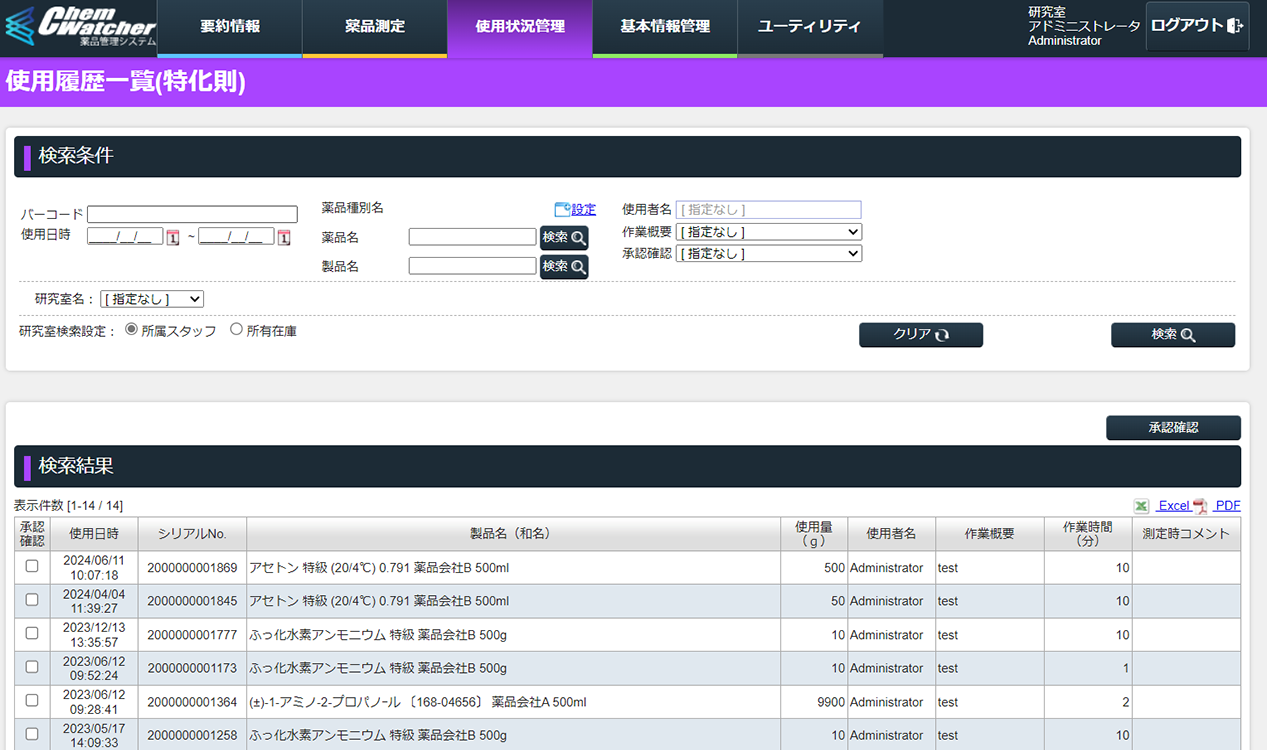Click the ChemWatcher logo icon
1267x750 pixels.
pyautogui.click(x=20, y=28)
